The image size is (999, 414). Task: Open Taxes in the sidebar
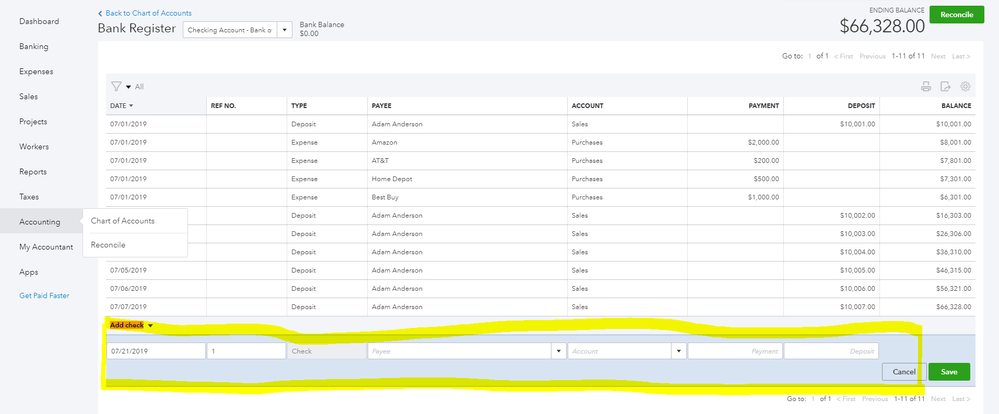[29, 197]
